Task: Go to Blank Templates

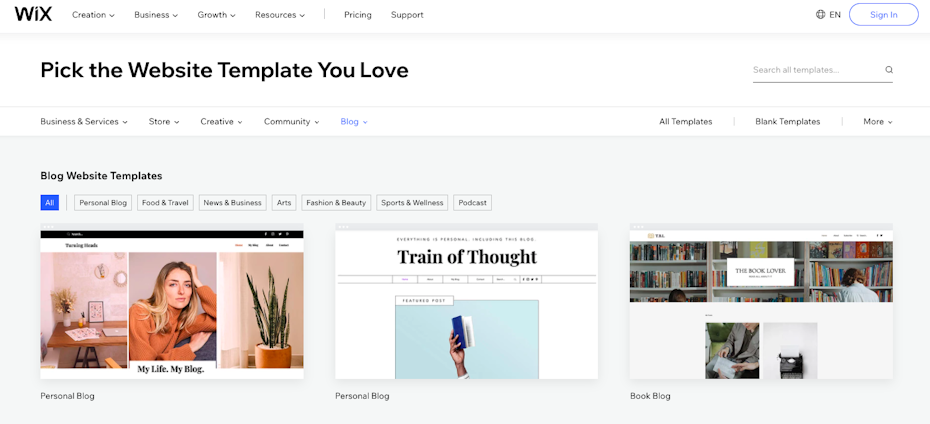Action: pos(787,122)
